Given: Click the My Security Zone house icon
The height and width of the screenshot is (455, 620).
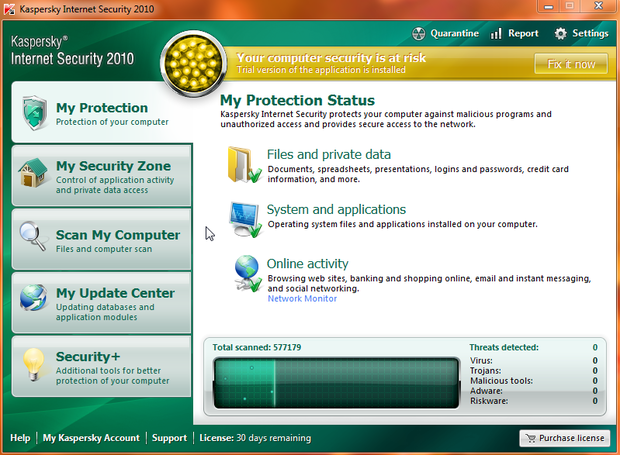Looking at the screenshot, I should click(33, 172).
